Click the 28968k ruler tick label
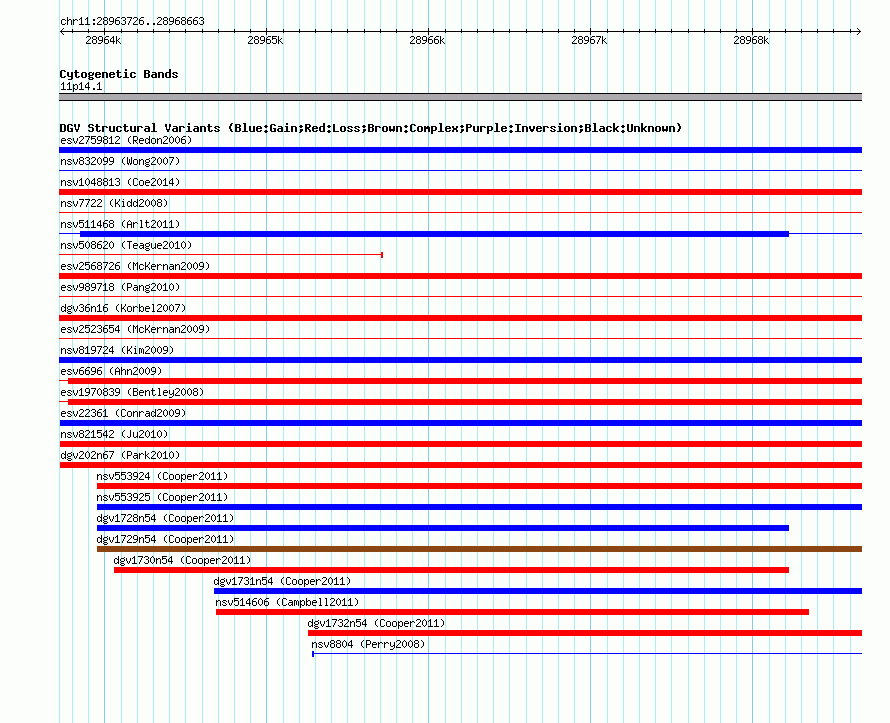 point(751,40)
